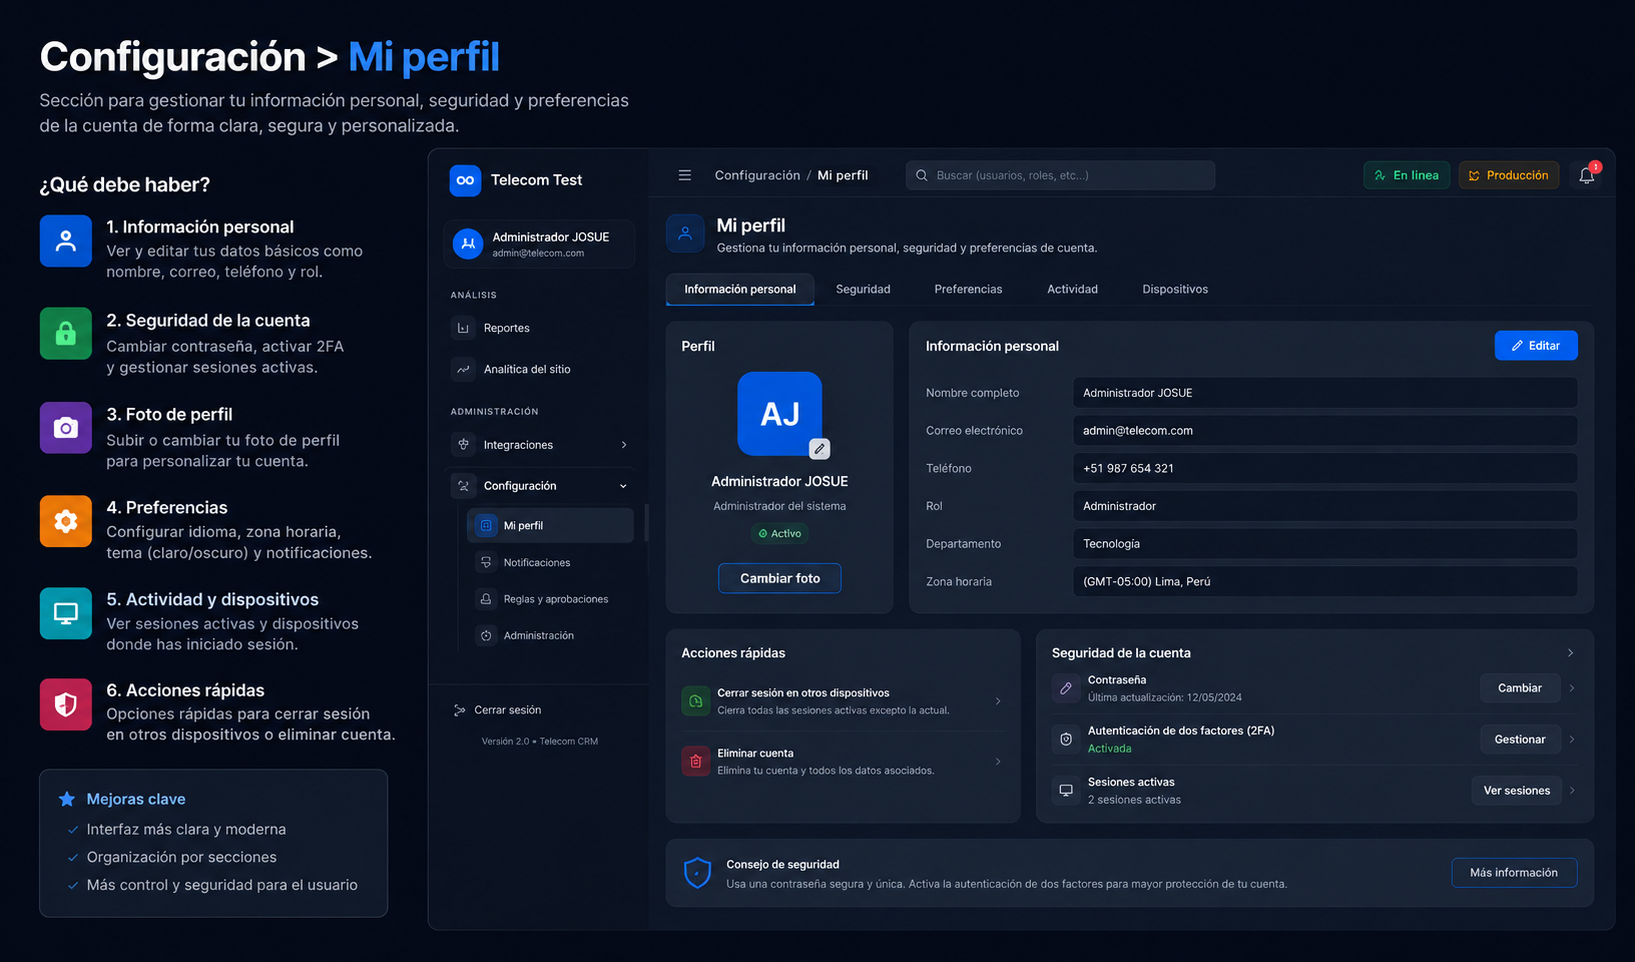Toggle the hamburger sidebar menu icon
The width and height of the screenshot is (1635, 962).
685,175
